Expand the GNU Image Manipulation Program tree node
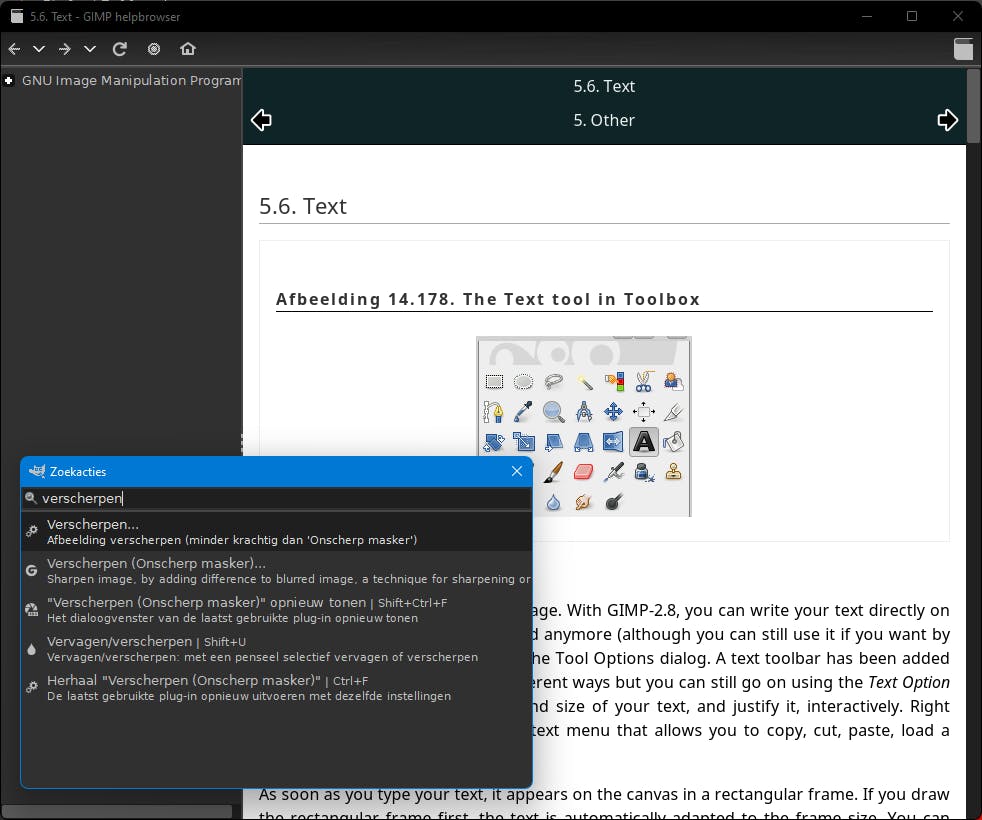 9,80
